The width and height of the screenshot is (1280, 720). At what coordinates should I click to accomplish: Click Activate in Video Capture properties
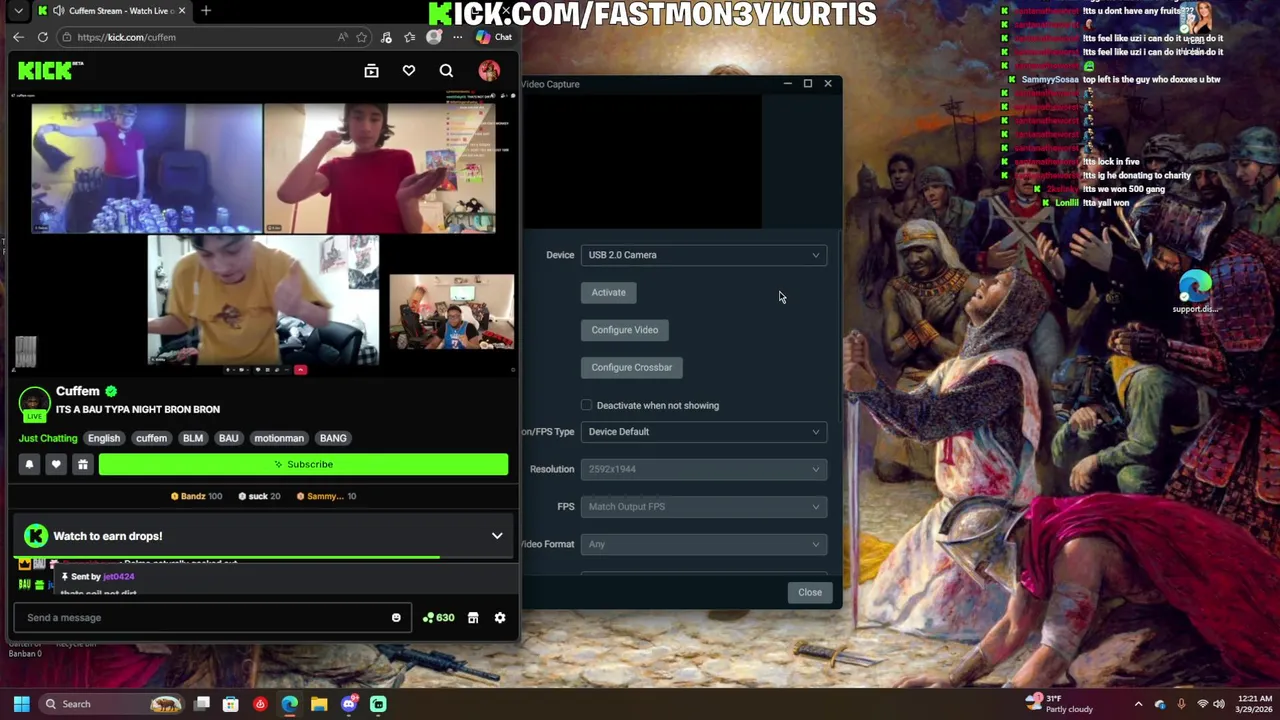pos(608,293)
